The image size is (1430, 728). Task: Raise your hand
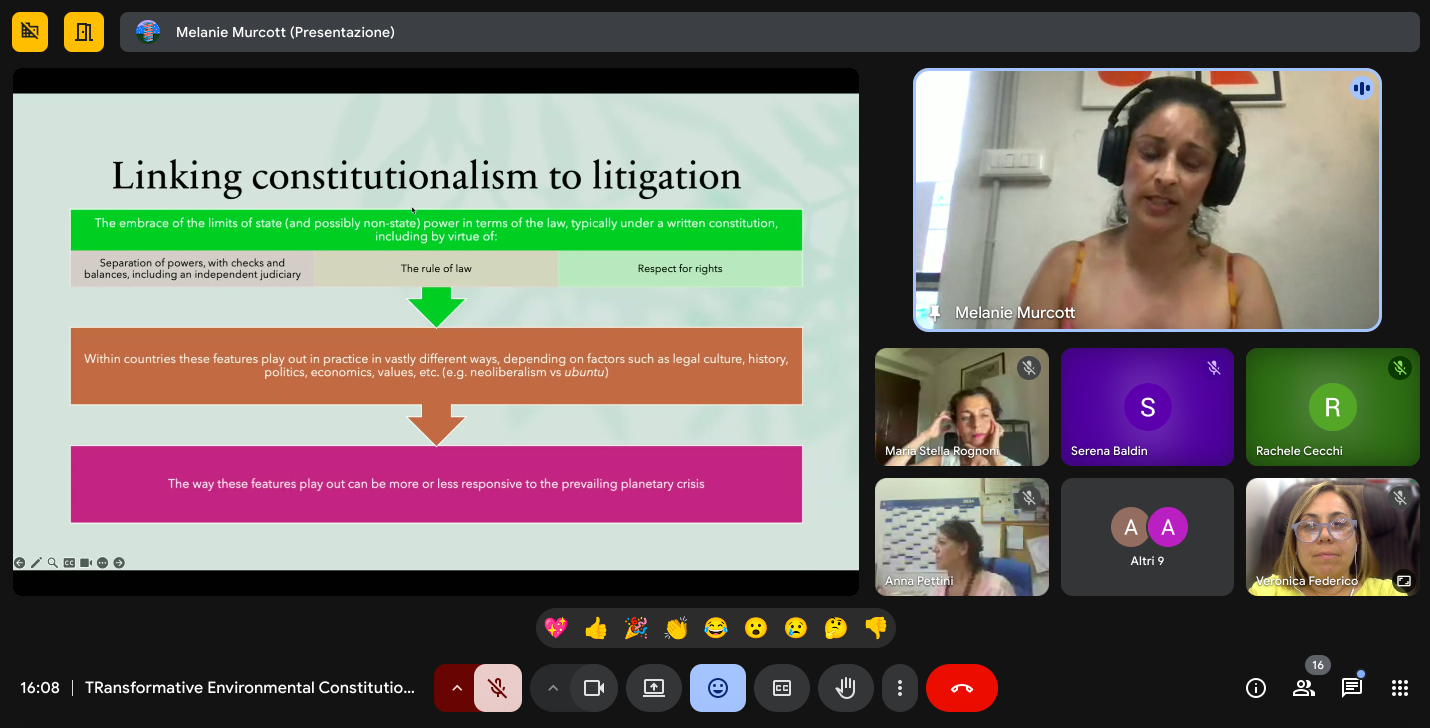[845, 688]
